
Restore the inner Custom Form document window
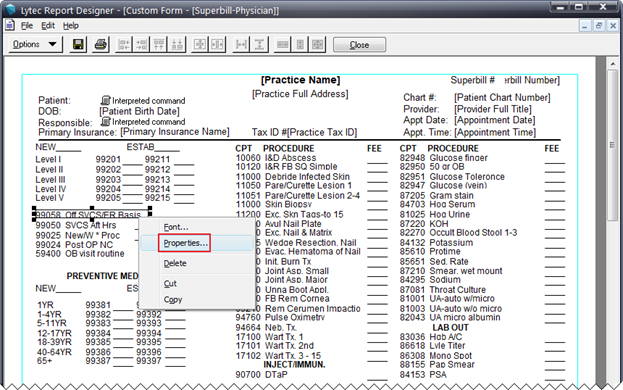(599, 26)
